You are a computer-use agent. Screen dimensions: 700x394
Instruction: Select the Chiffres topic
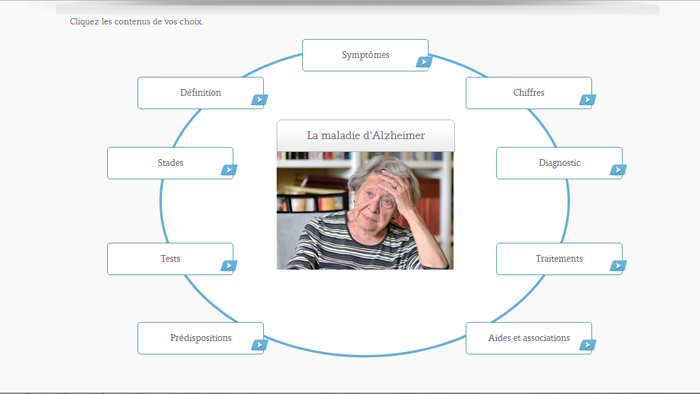point(529,93)
